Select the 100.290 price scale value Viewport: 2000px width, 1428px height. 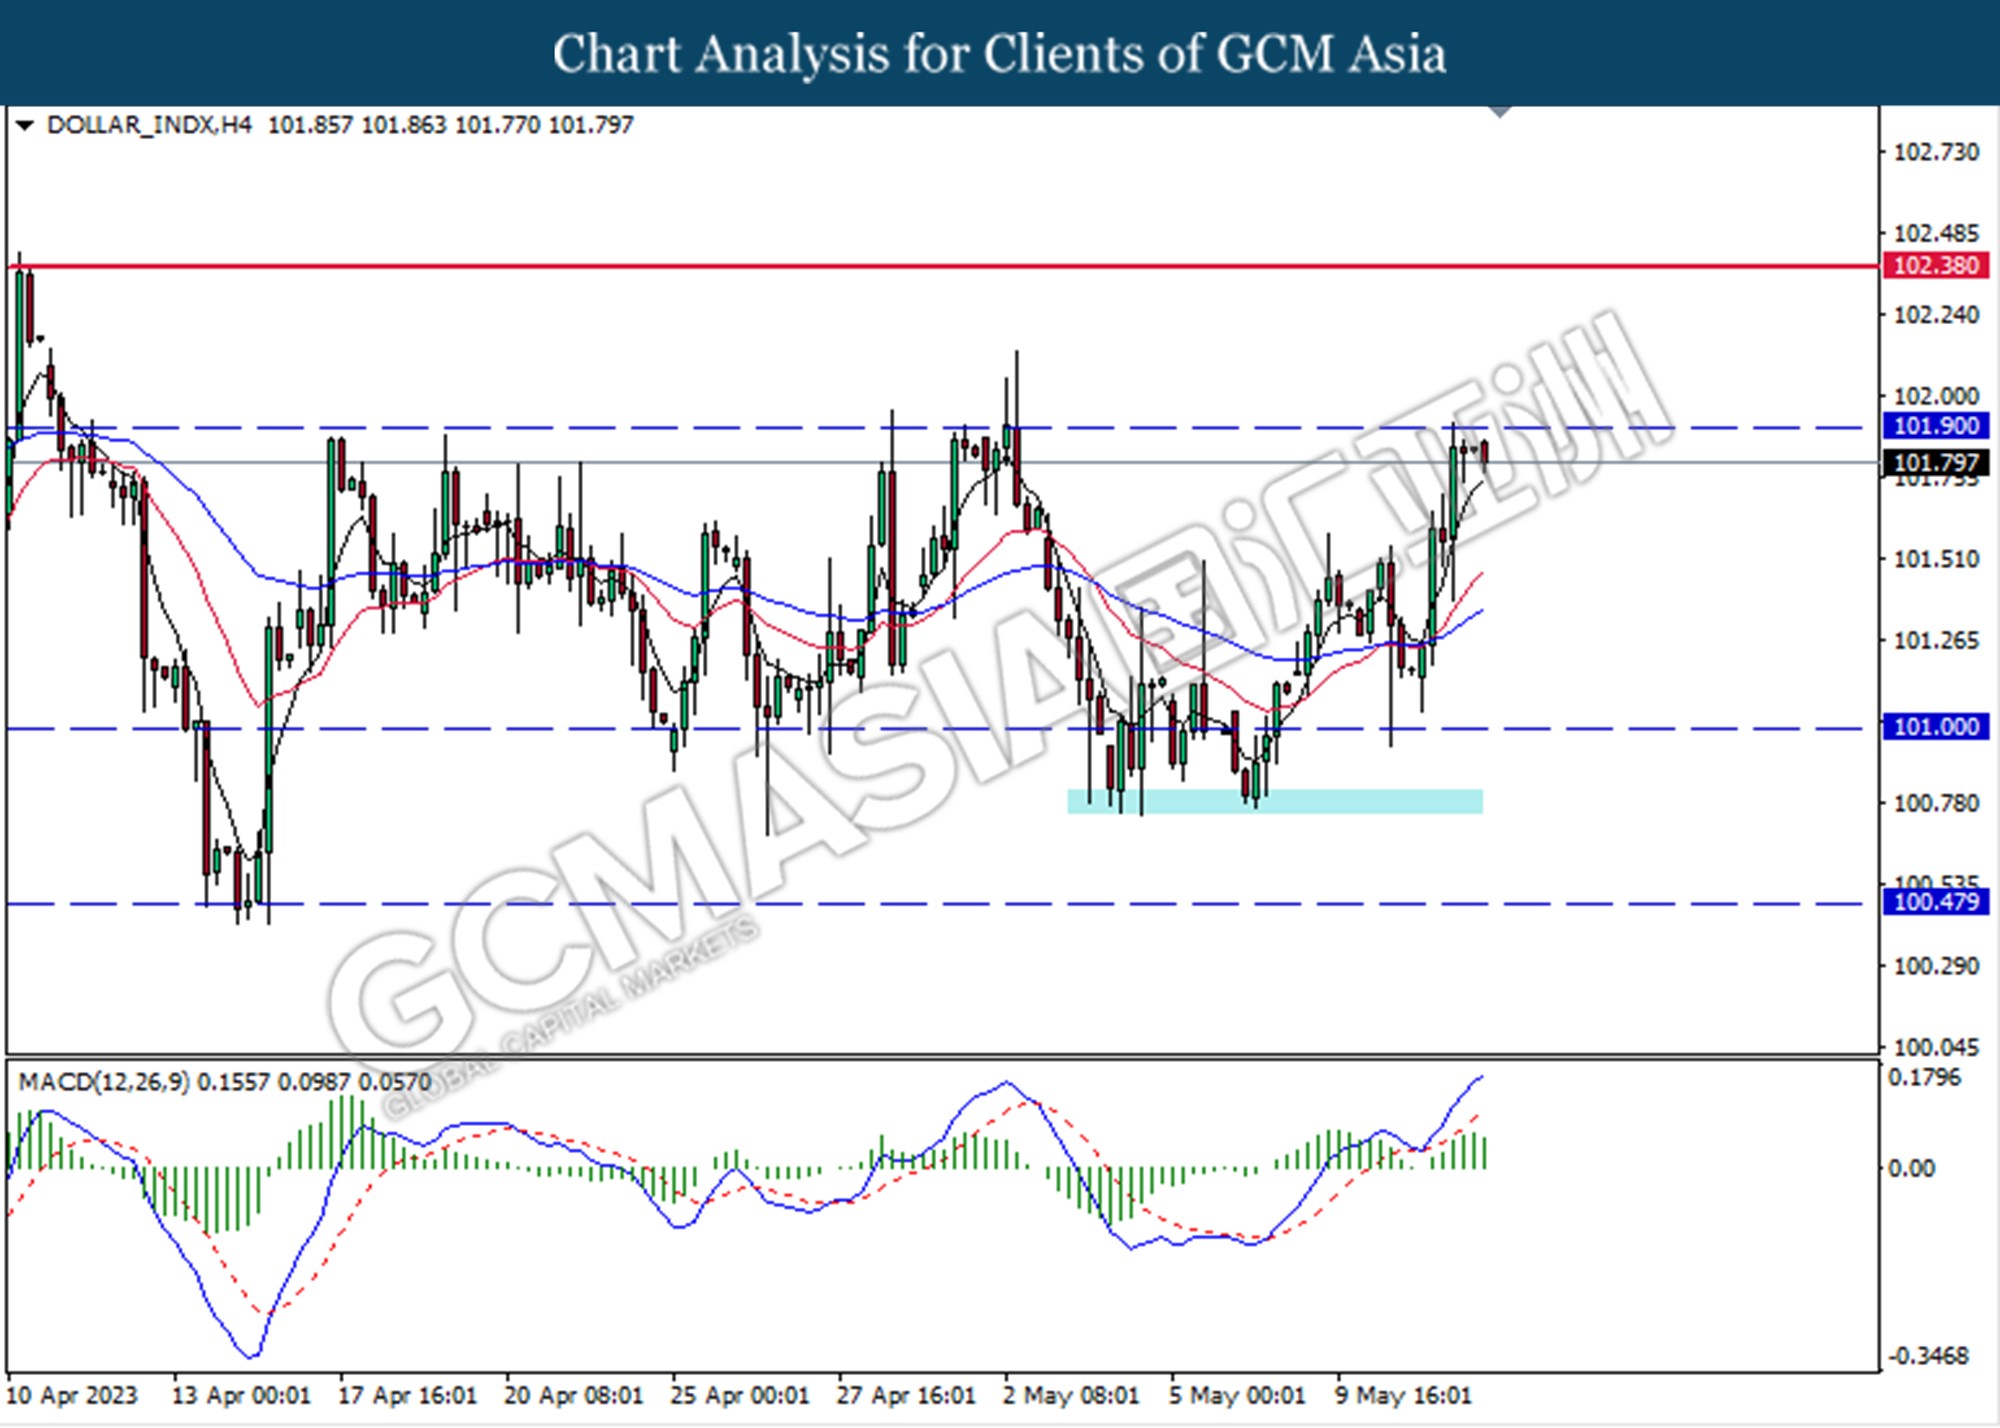(x=1936, y=966)
